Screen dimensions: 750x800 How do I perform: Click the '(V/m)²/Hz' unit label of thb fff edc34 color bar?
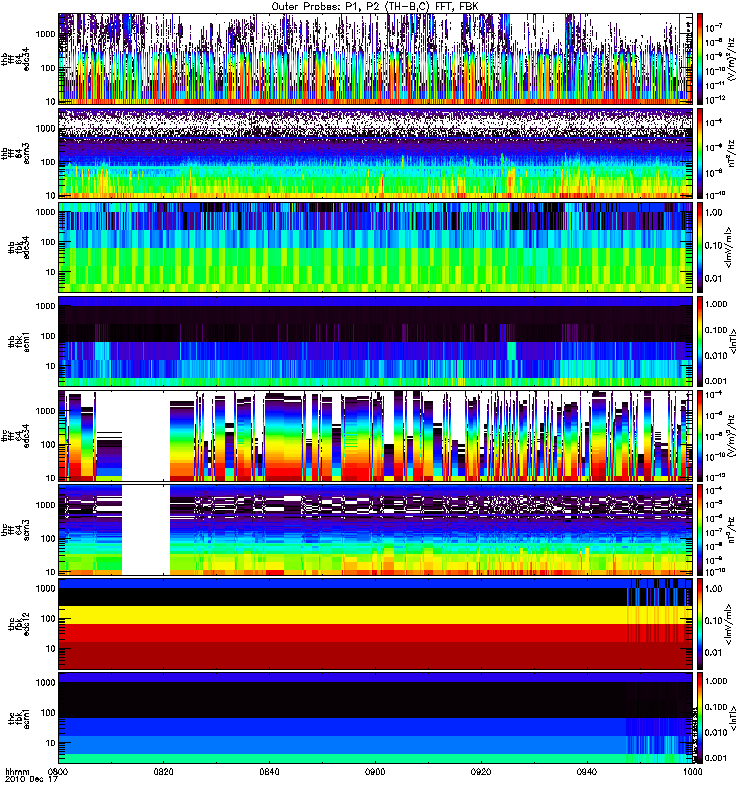(x=731, y=60)
